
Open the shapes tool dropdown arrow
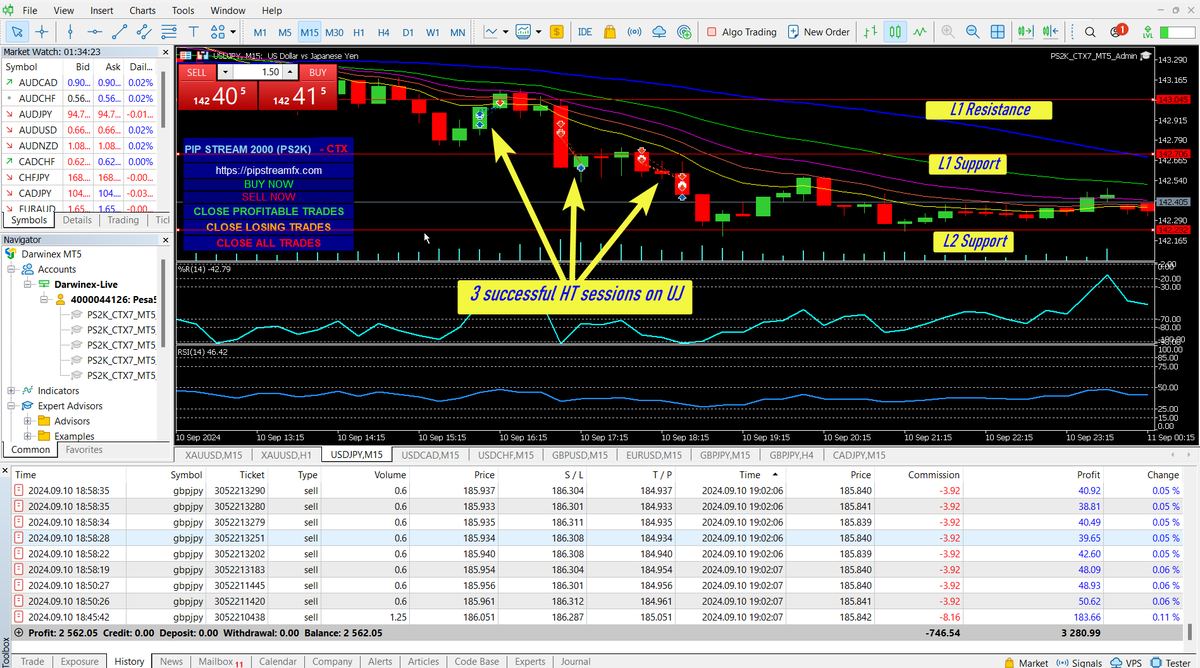pos(235,32)
